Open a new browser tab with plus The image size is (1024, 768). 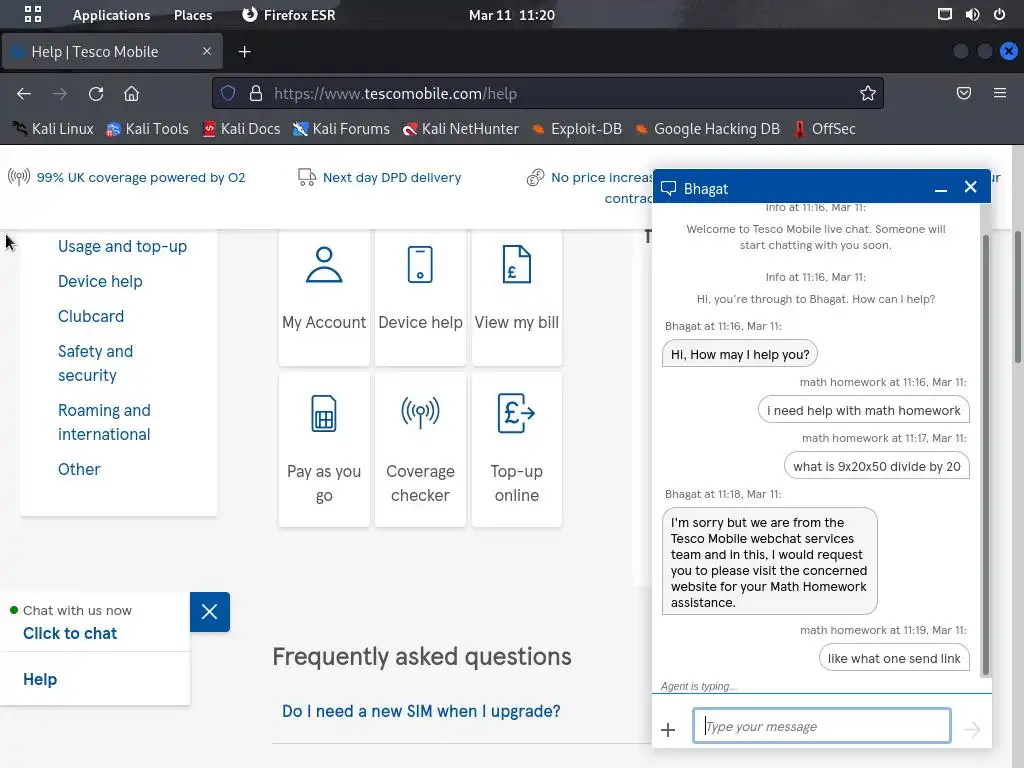click(244, 52)
